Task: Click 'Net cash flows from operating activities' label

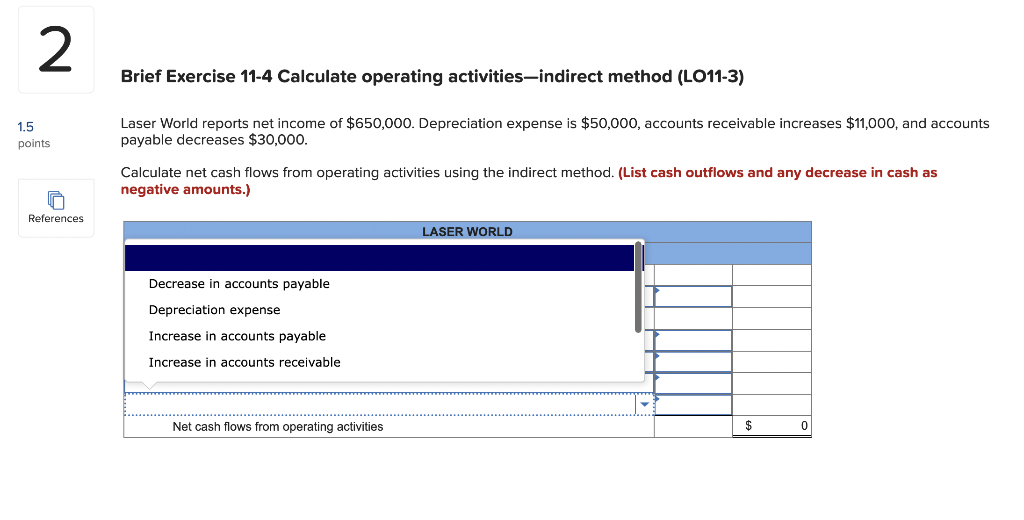Action: [278, 427]
